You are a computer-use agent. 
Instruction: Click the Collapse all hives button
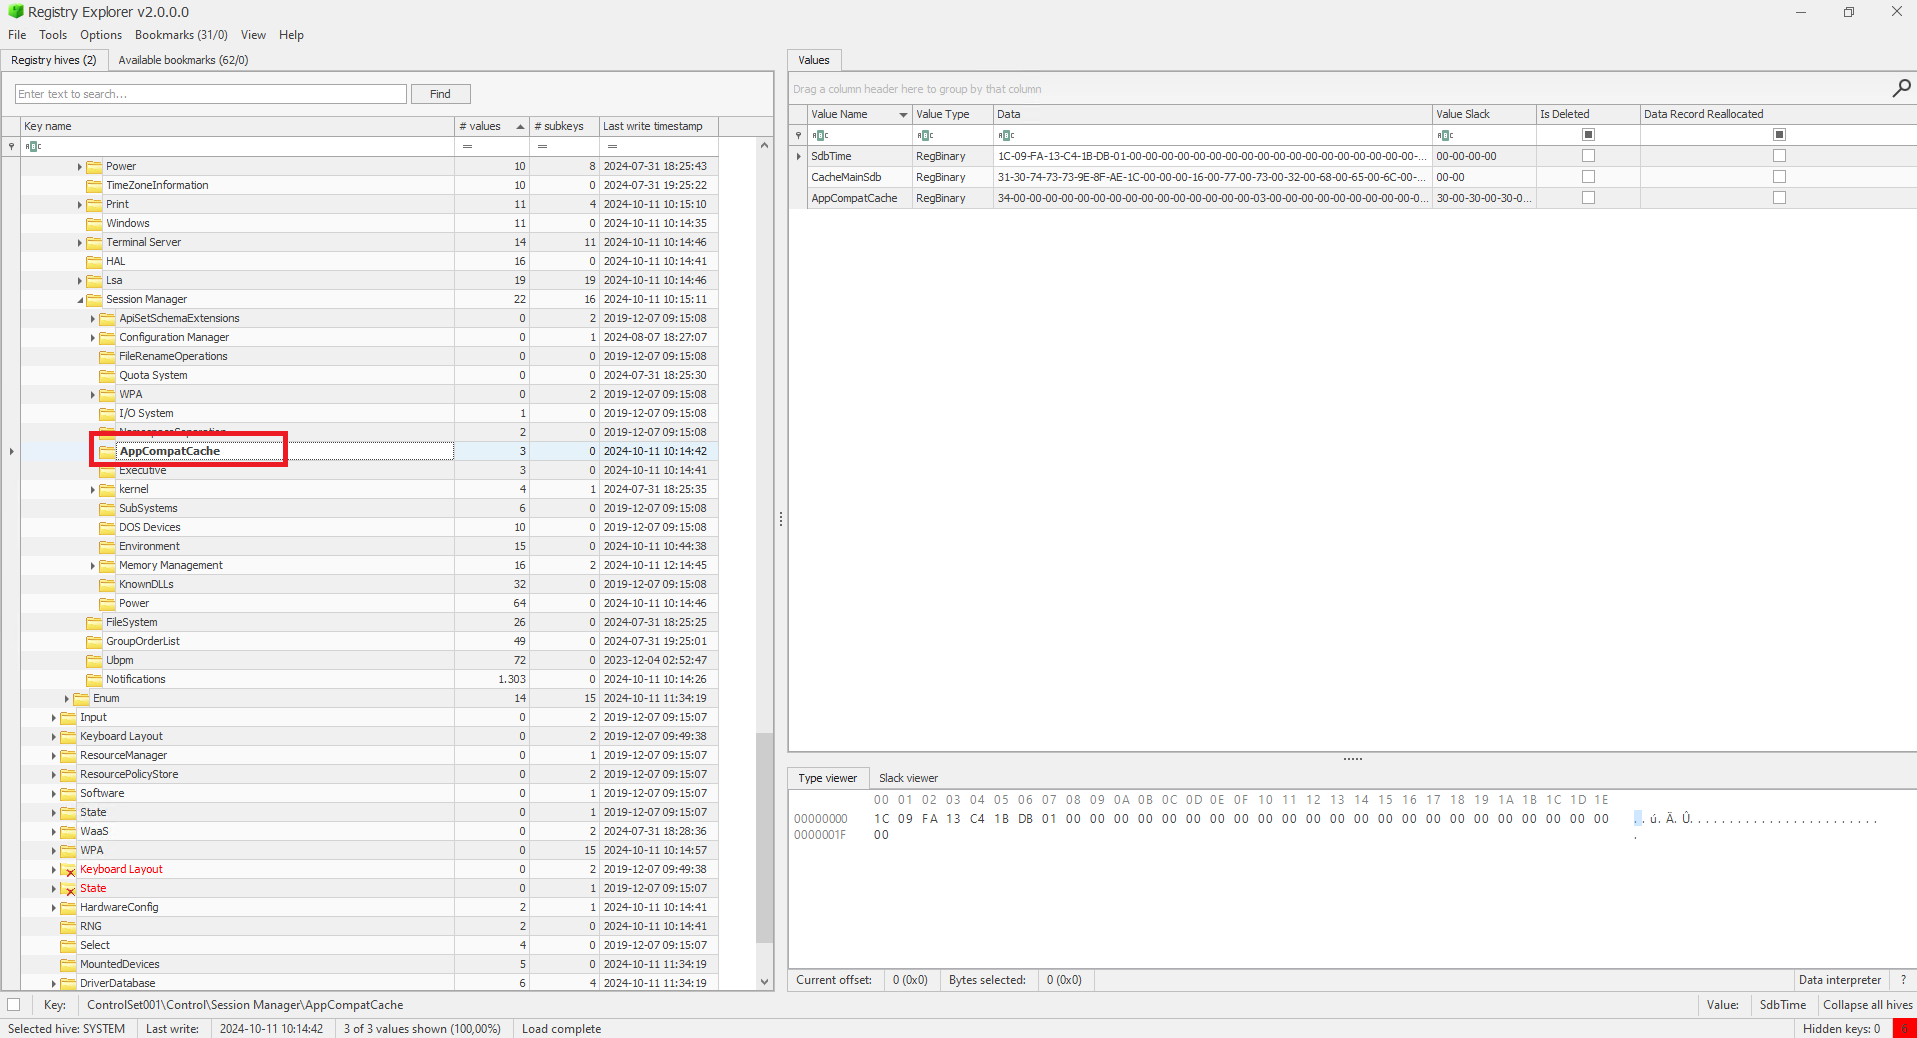click(1867, 1005)
